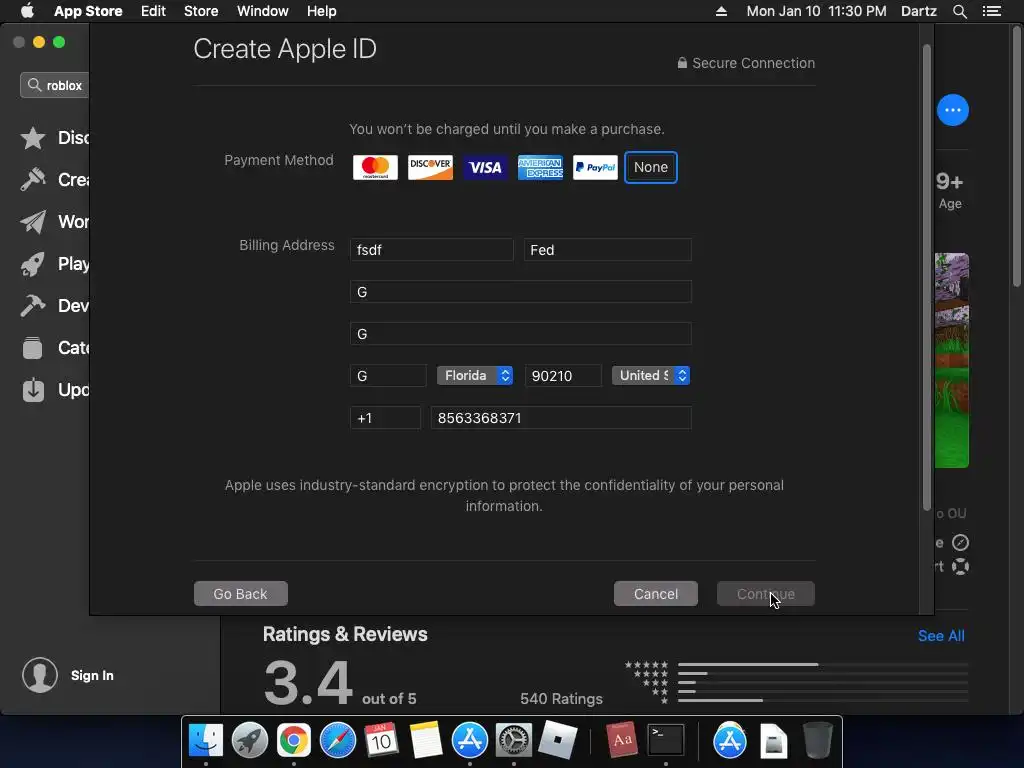Click the eject icon in menu bar
Image resolution: width=1024 pixels, height=768 pixels.
(x=722, y=11)
